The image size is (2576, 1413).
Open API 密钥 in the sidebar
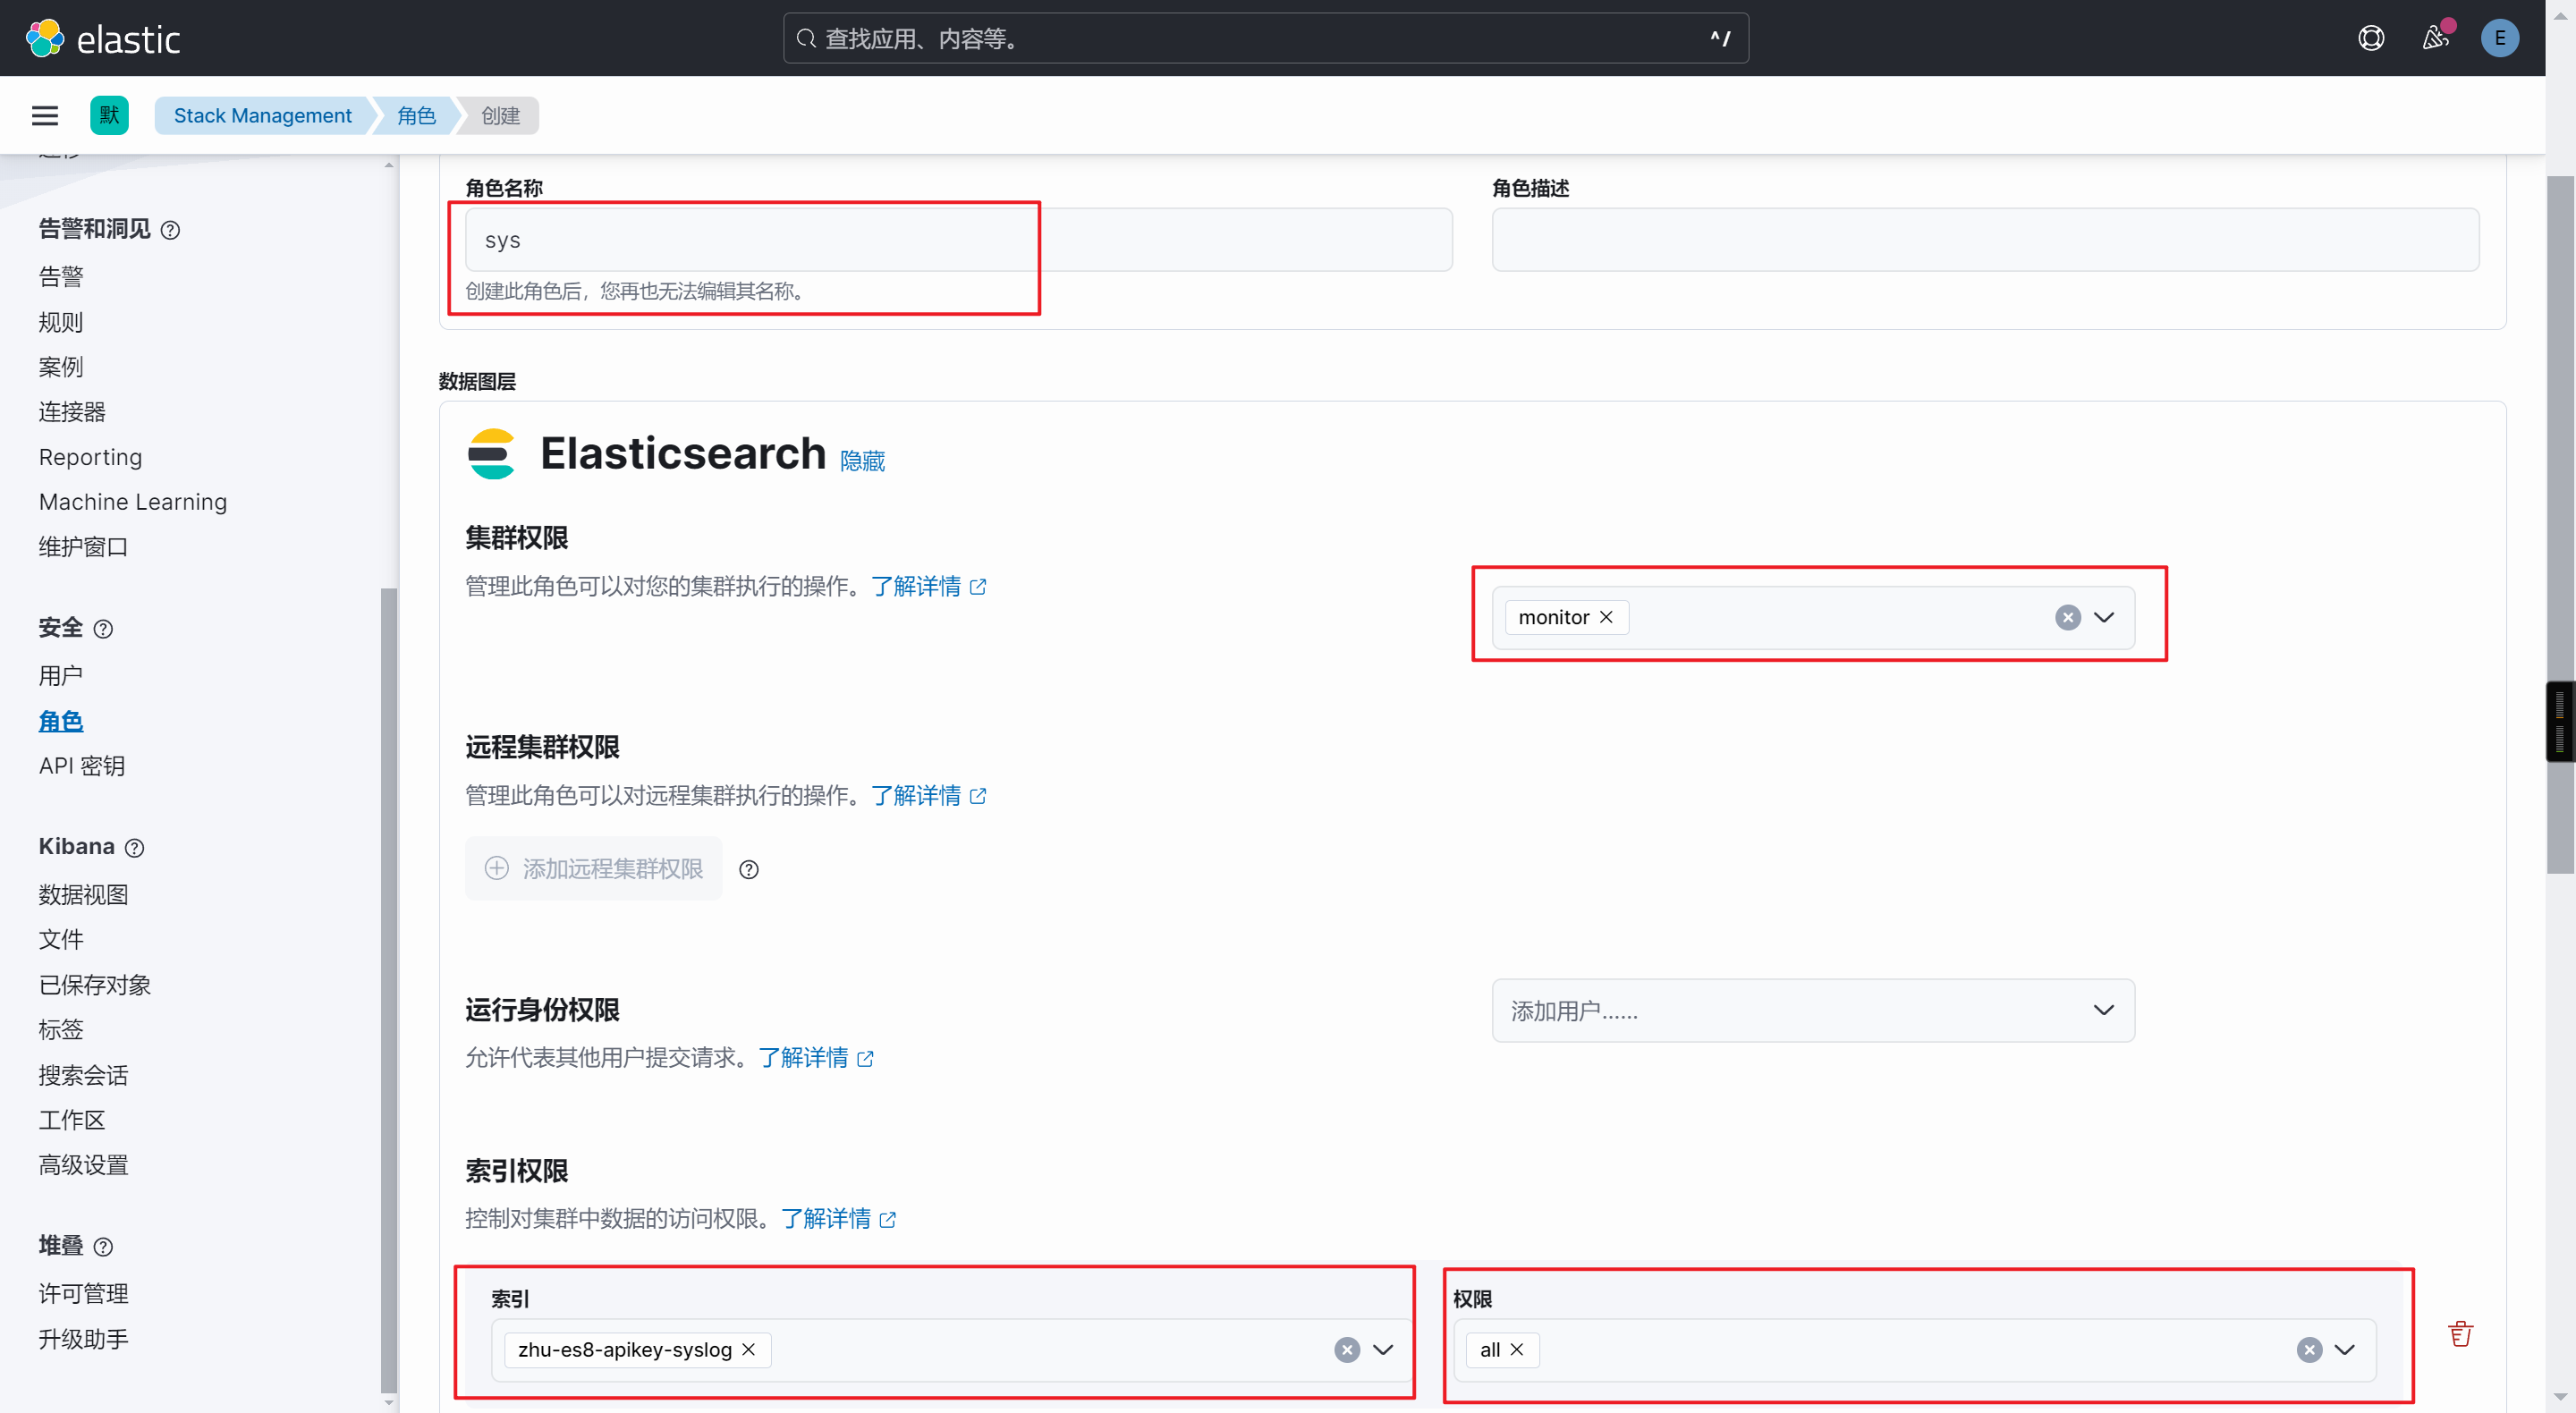[82, 766]
